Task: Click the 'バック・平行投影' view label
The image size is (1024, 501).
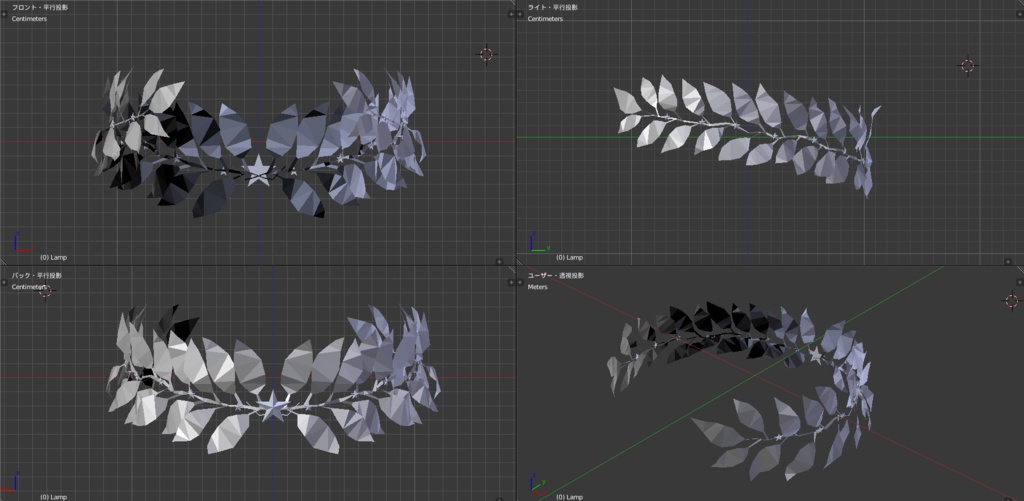Action: click(37, 276)
